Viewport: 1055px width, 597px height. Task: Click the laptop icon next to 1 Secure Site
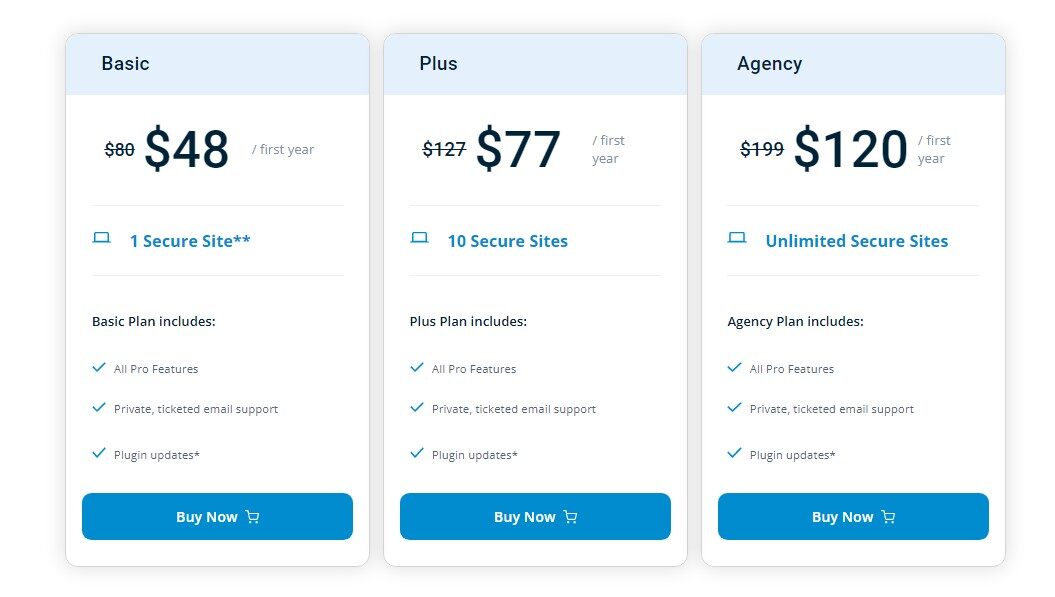click(101, 238)
